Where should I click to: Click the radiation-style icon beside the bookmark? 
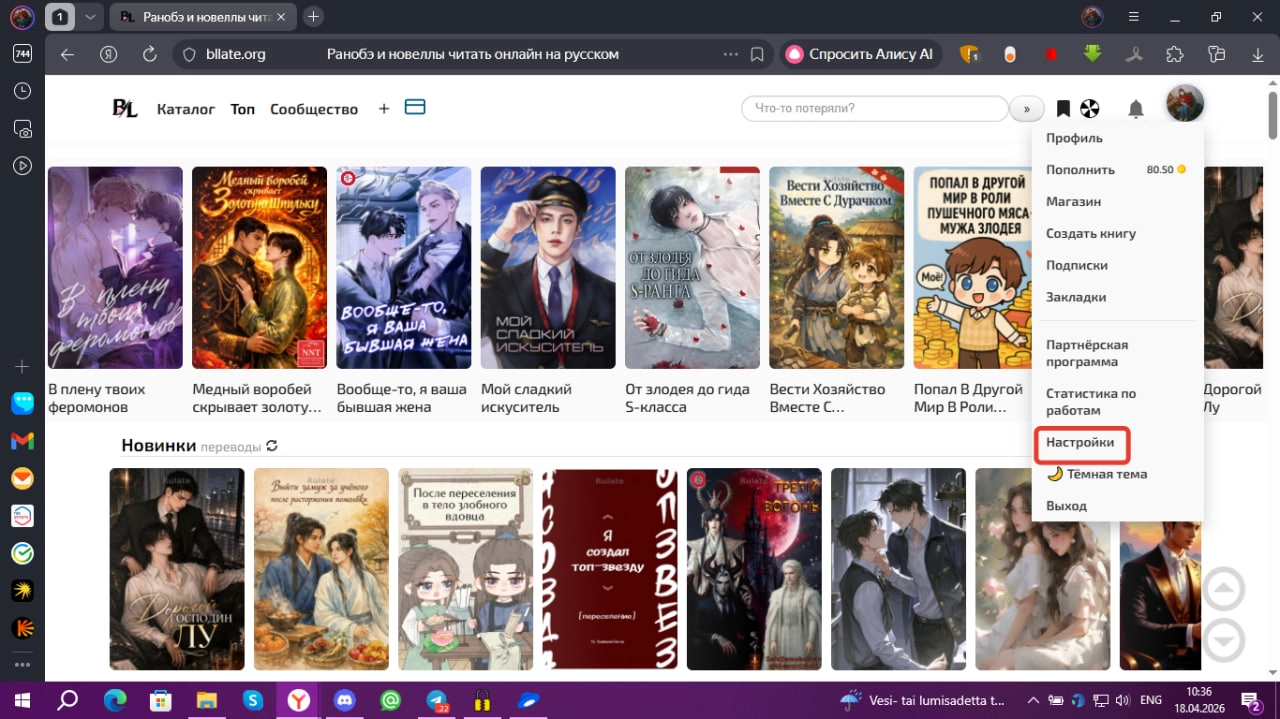(1089, 108)
